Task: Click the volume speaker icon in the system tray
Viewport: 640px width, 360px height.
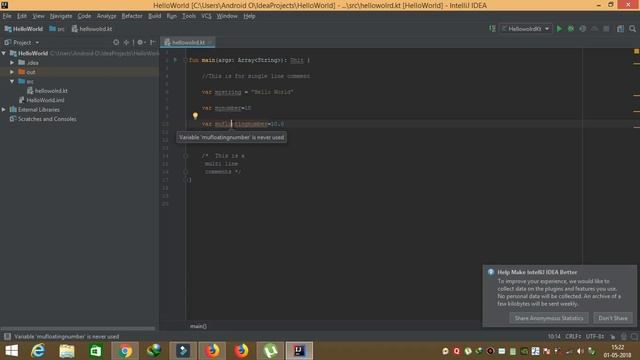Action: (x=580, y=351)
